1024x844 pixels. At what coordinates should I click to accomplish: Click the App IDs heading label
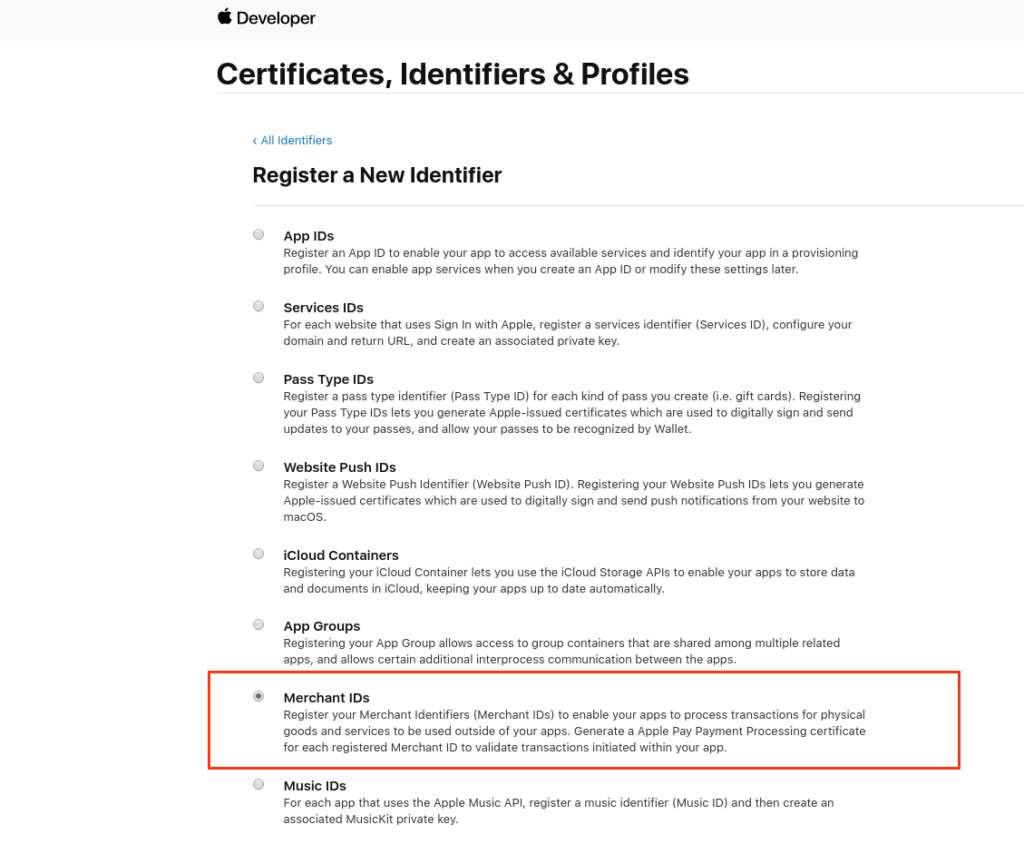point(309,236)
